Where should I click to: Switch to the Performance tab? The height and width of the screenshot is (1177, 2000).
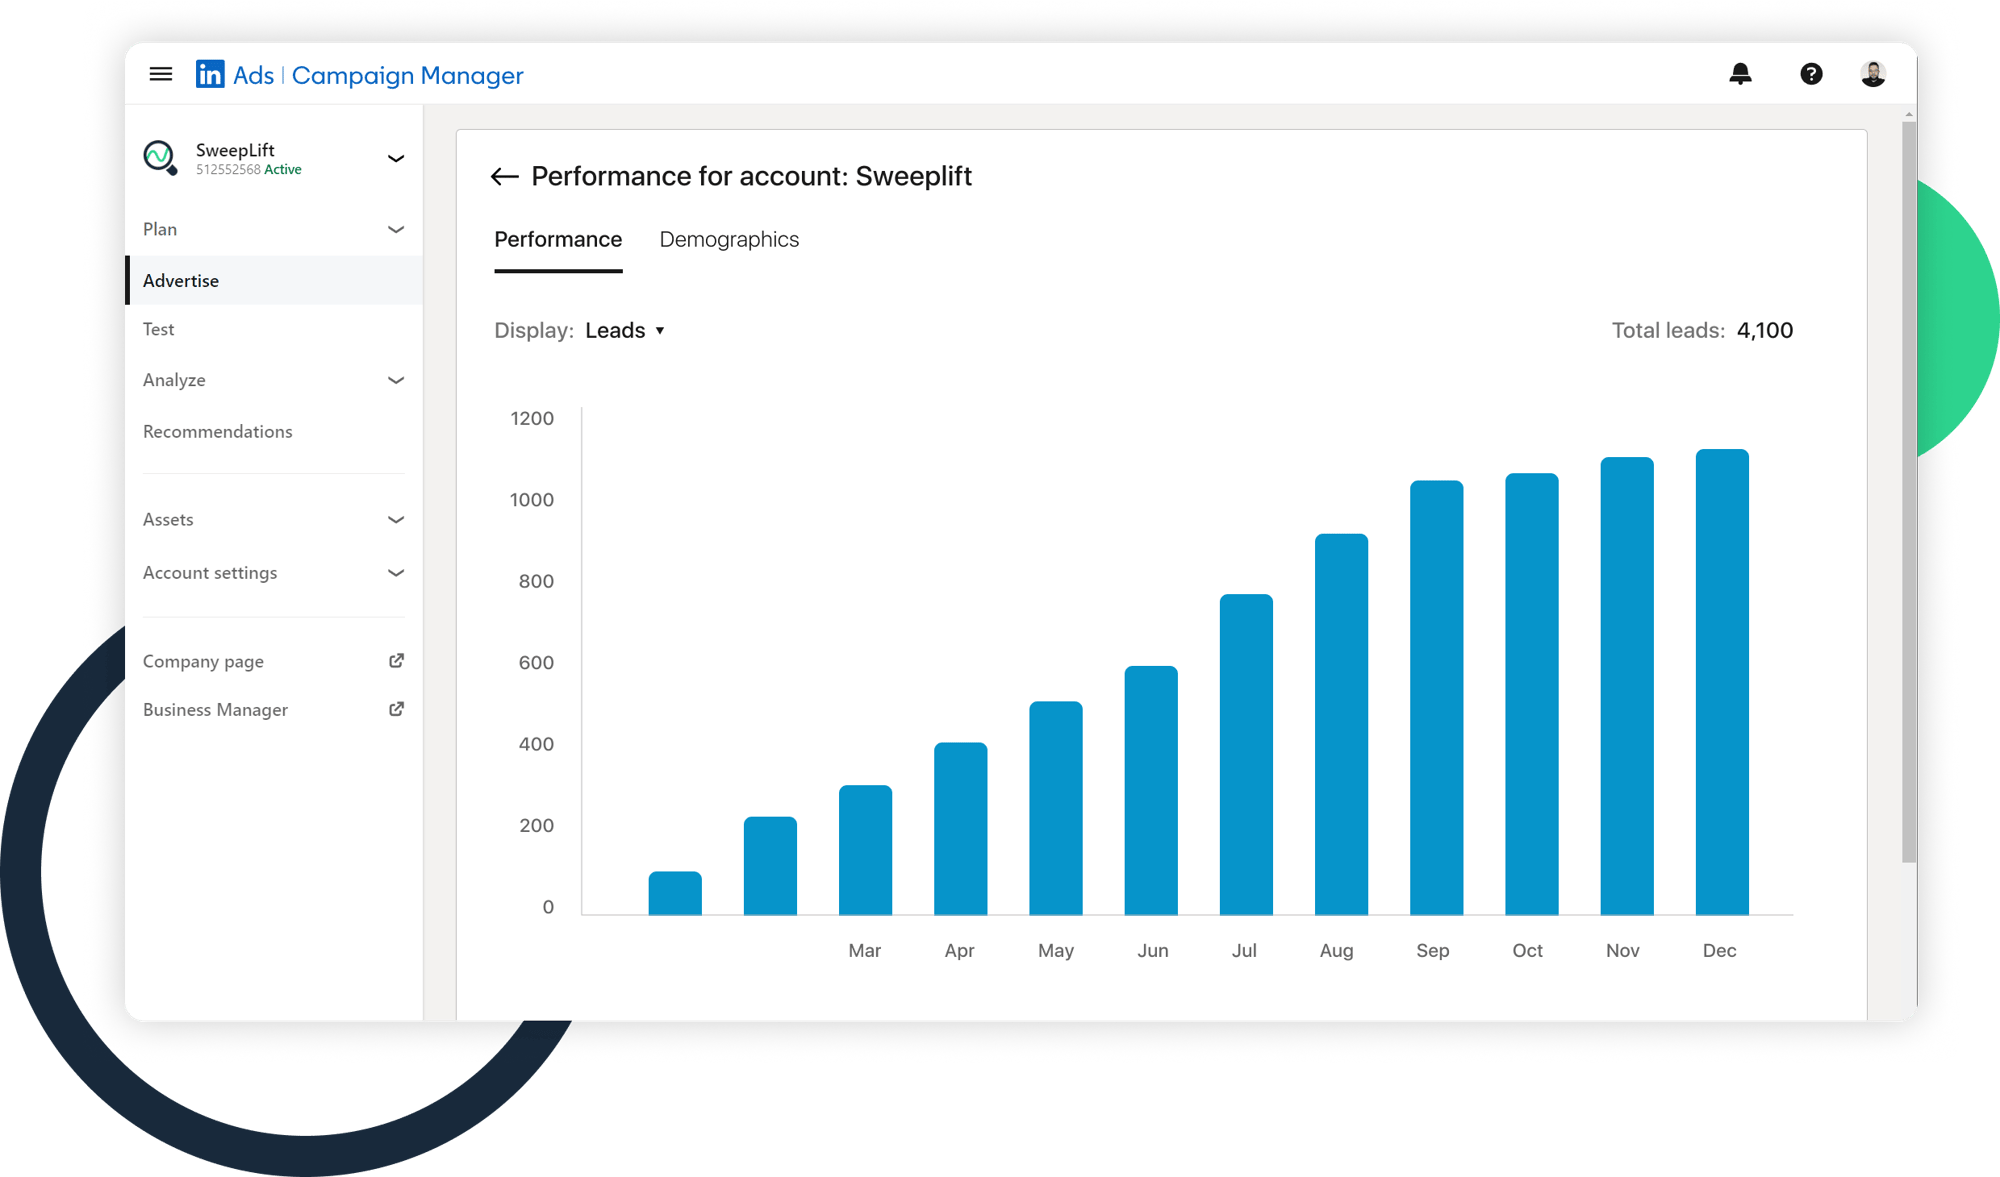coord(558,240)
